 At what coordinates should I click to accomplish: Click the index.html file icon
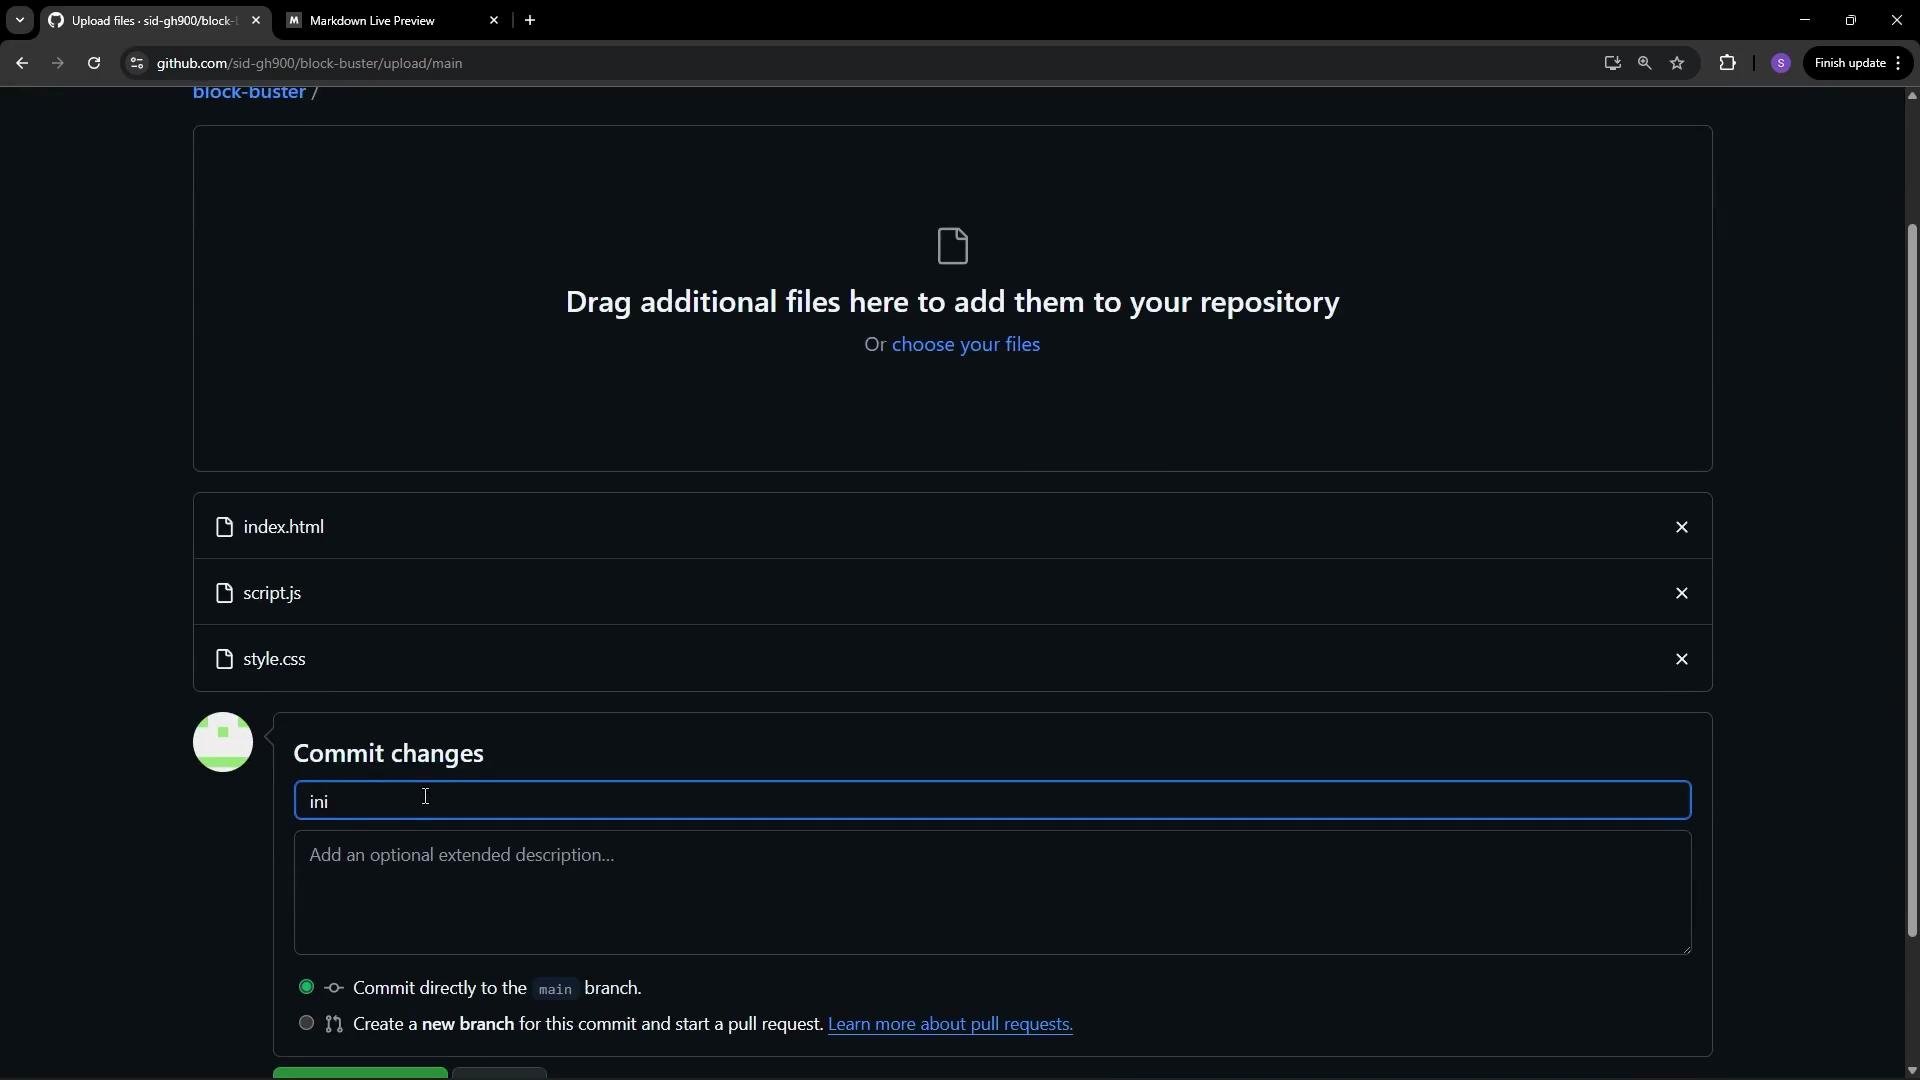click(x=224, y=527)
